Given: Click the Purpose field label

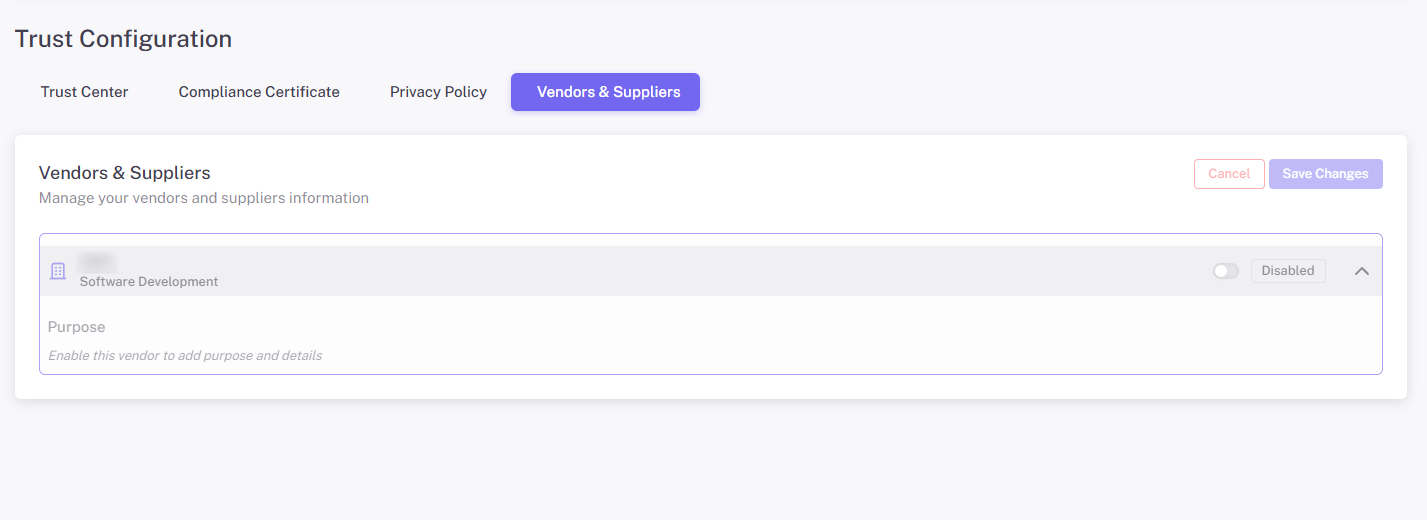Looking at the screenshot, I should point(77,327).
